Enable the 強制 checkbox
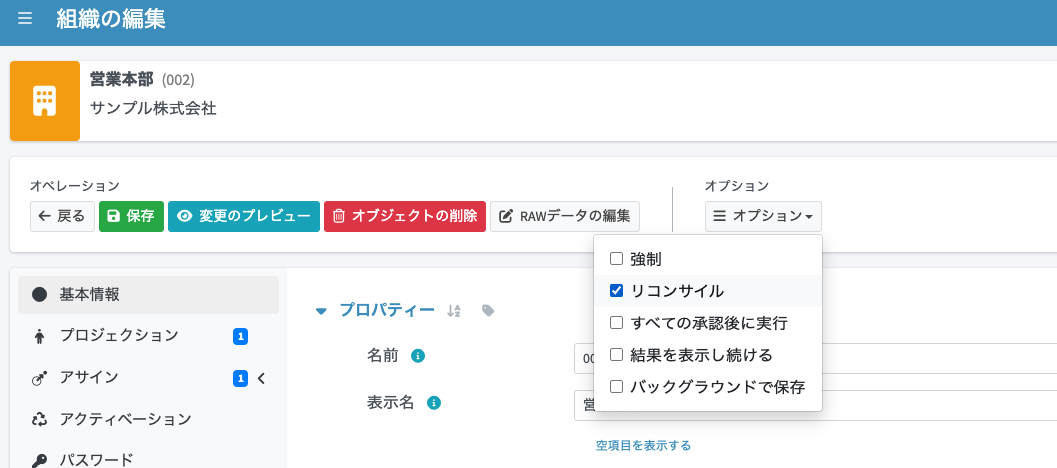This screenshot has width=1057, height=468. click(x=616, y=258)
